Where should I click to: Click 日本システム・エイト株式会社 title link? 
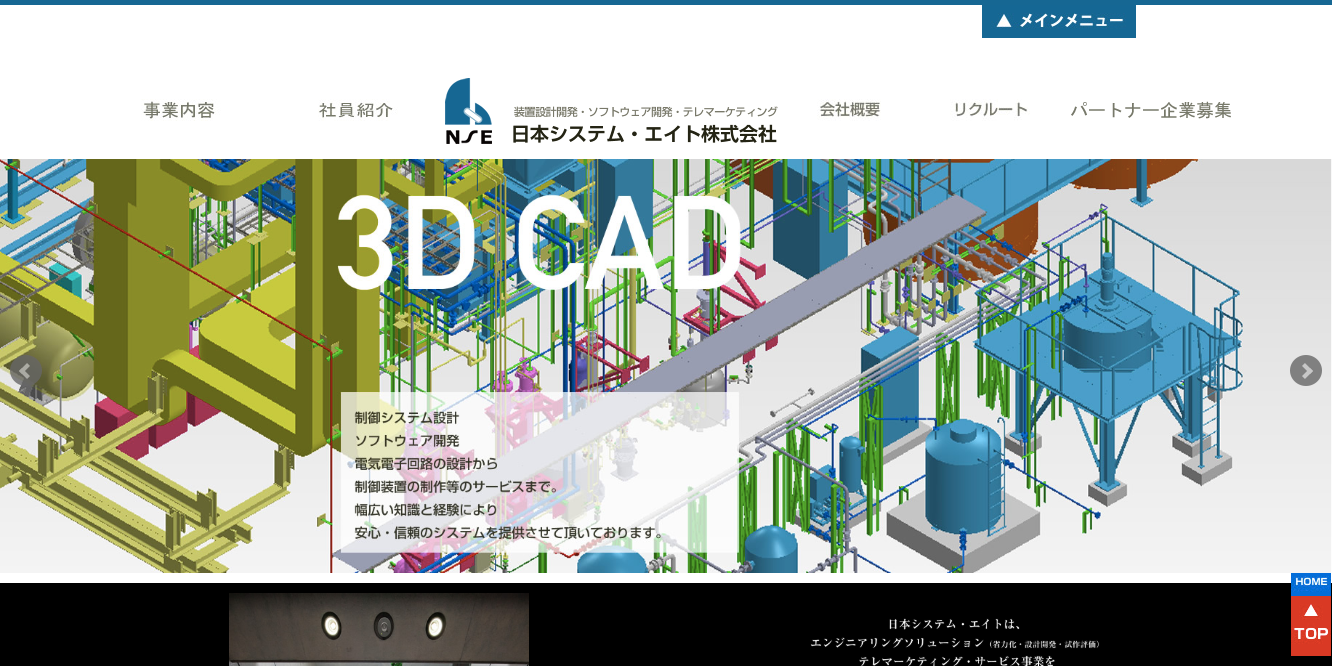pyautogui.click(x=644, y=134)
